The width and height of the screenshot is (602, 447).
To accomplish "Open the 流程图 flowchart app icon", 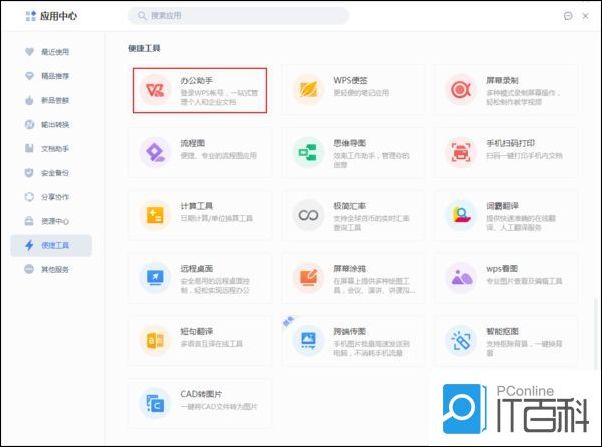I will coord(155,152).
